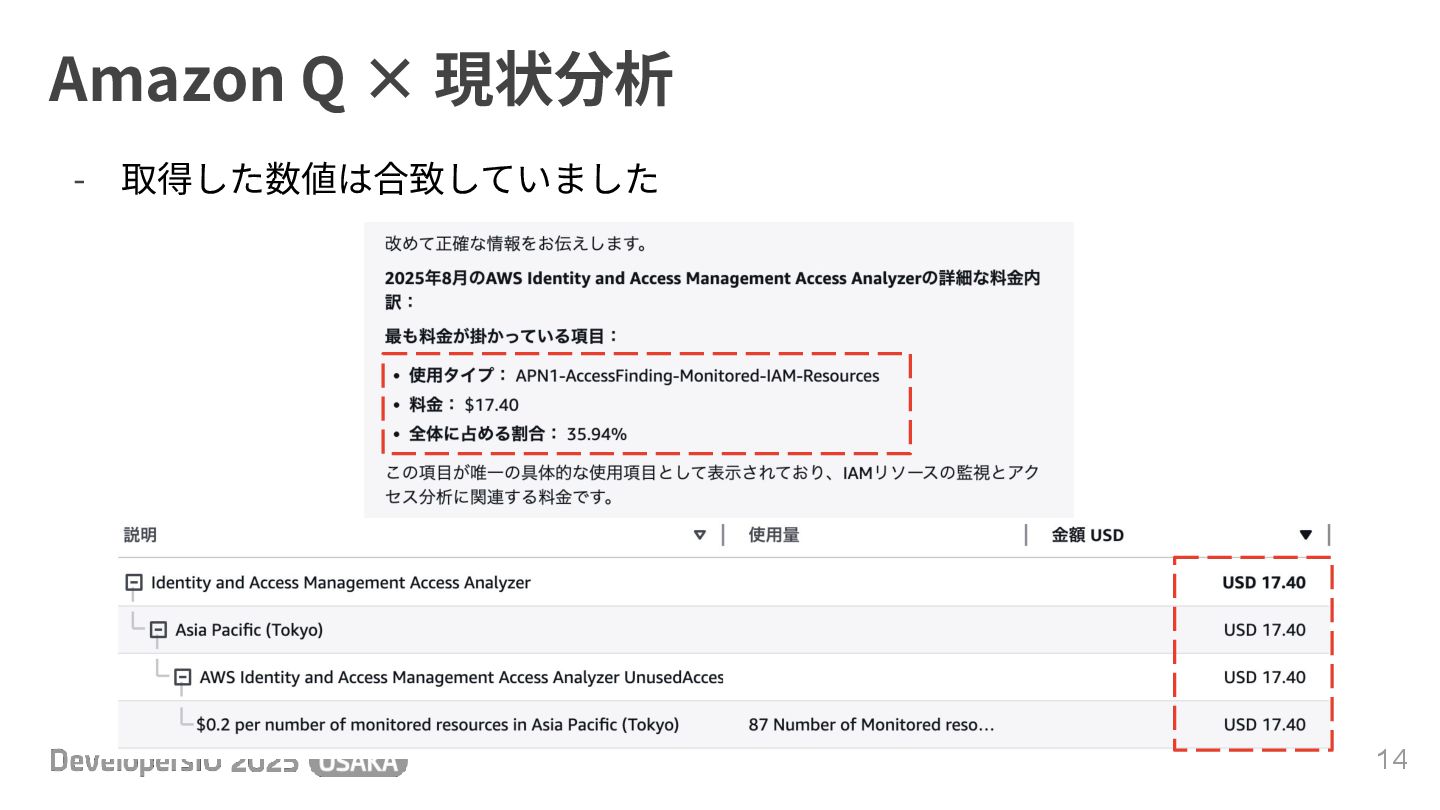Click the slide page number 14
This screenshot has height=810, width=1440.
tap(1392, 760)
